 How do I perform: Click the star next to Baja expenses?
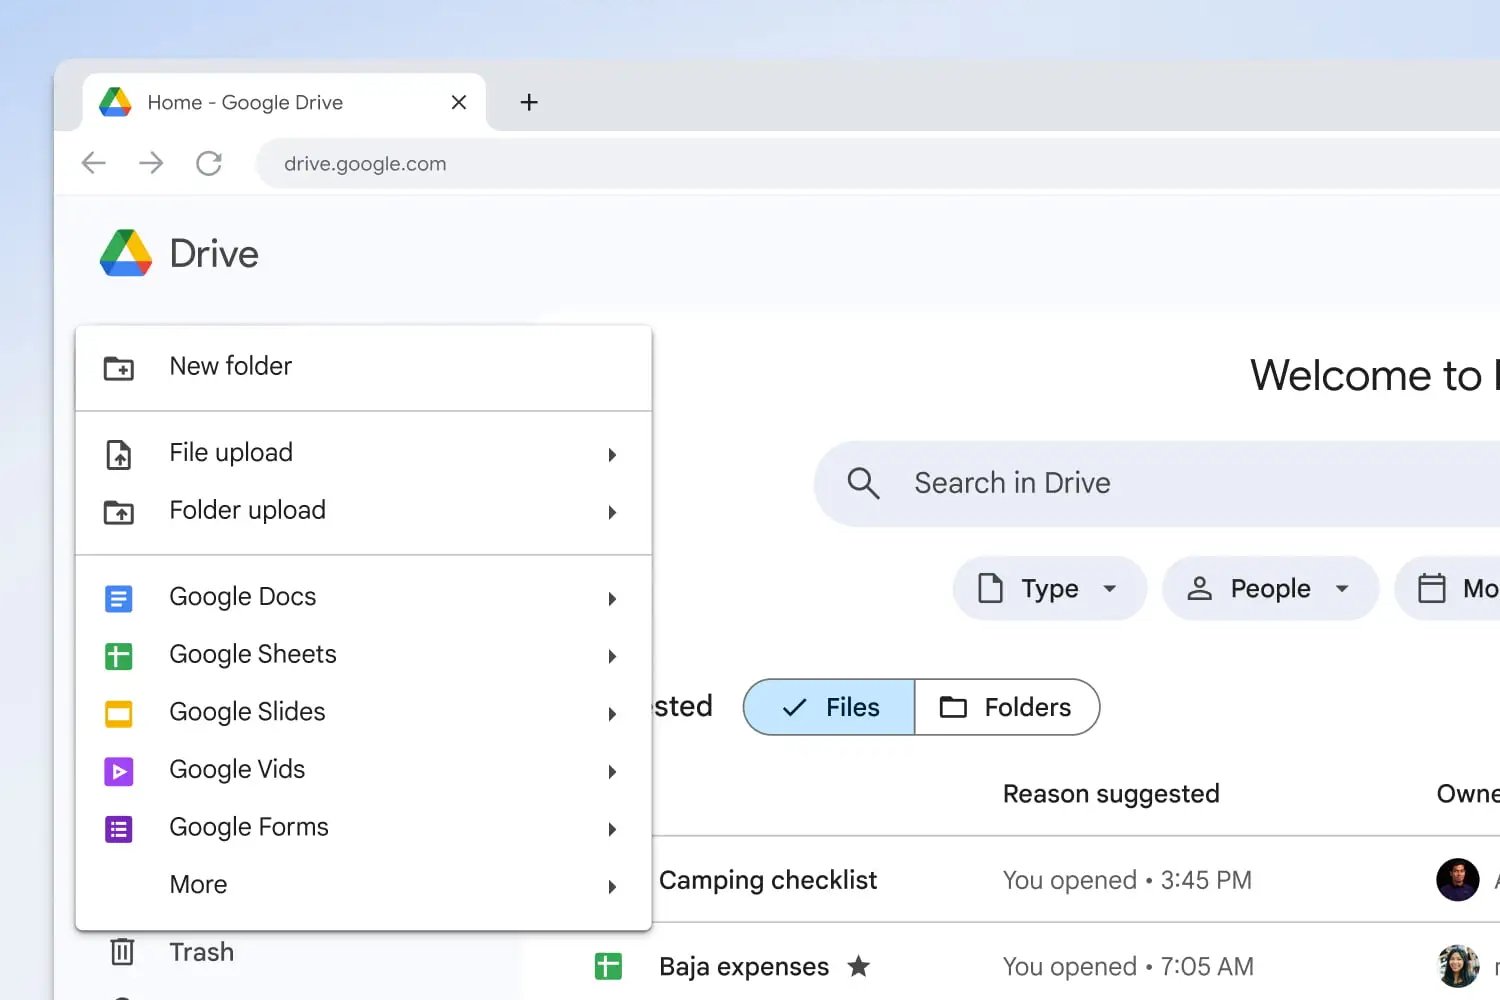tap(858, 966)
